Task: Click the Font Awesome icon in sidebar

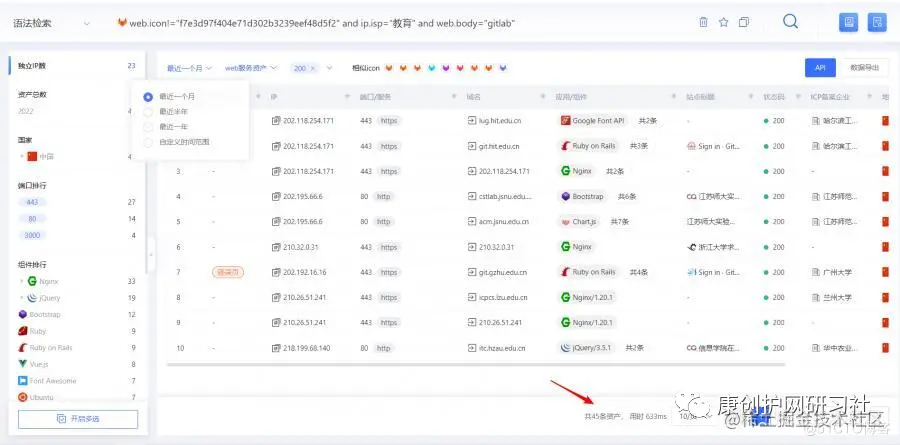Action: [22, 381]
